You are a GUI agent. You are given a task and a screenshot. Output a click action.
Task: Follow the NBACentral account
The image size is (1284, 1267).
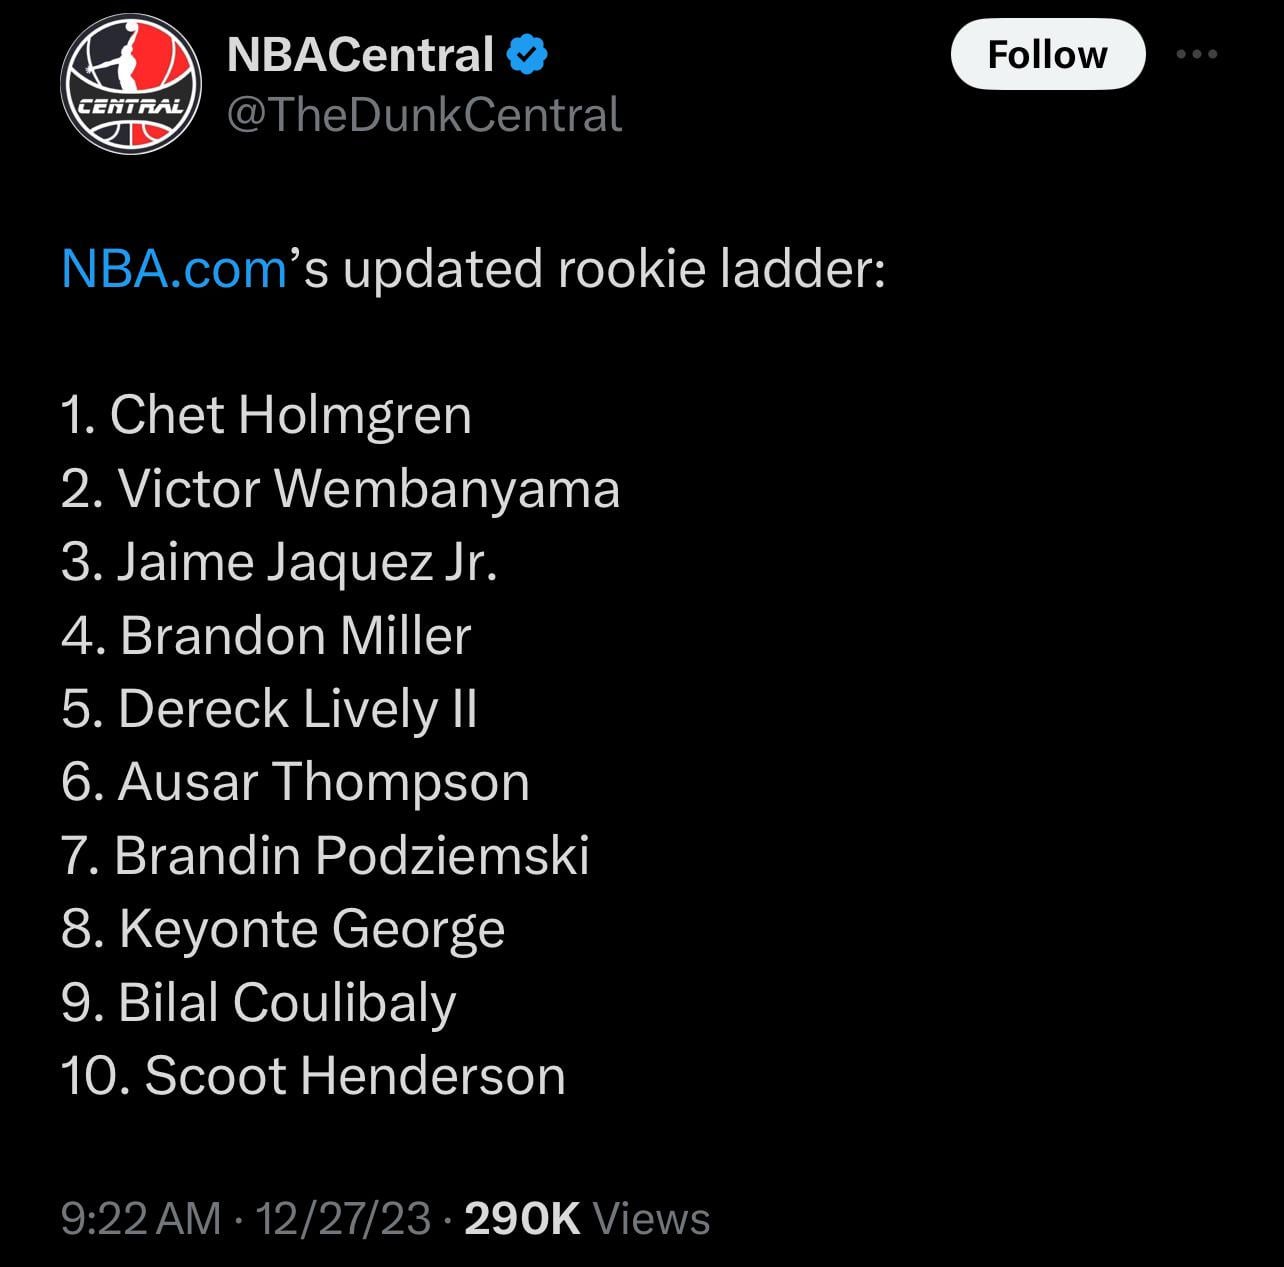(x=1047, y=54)
